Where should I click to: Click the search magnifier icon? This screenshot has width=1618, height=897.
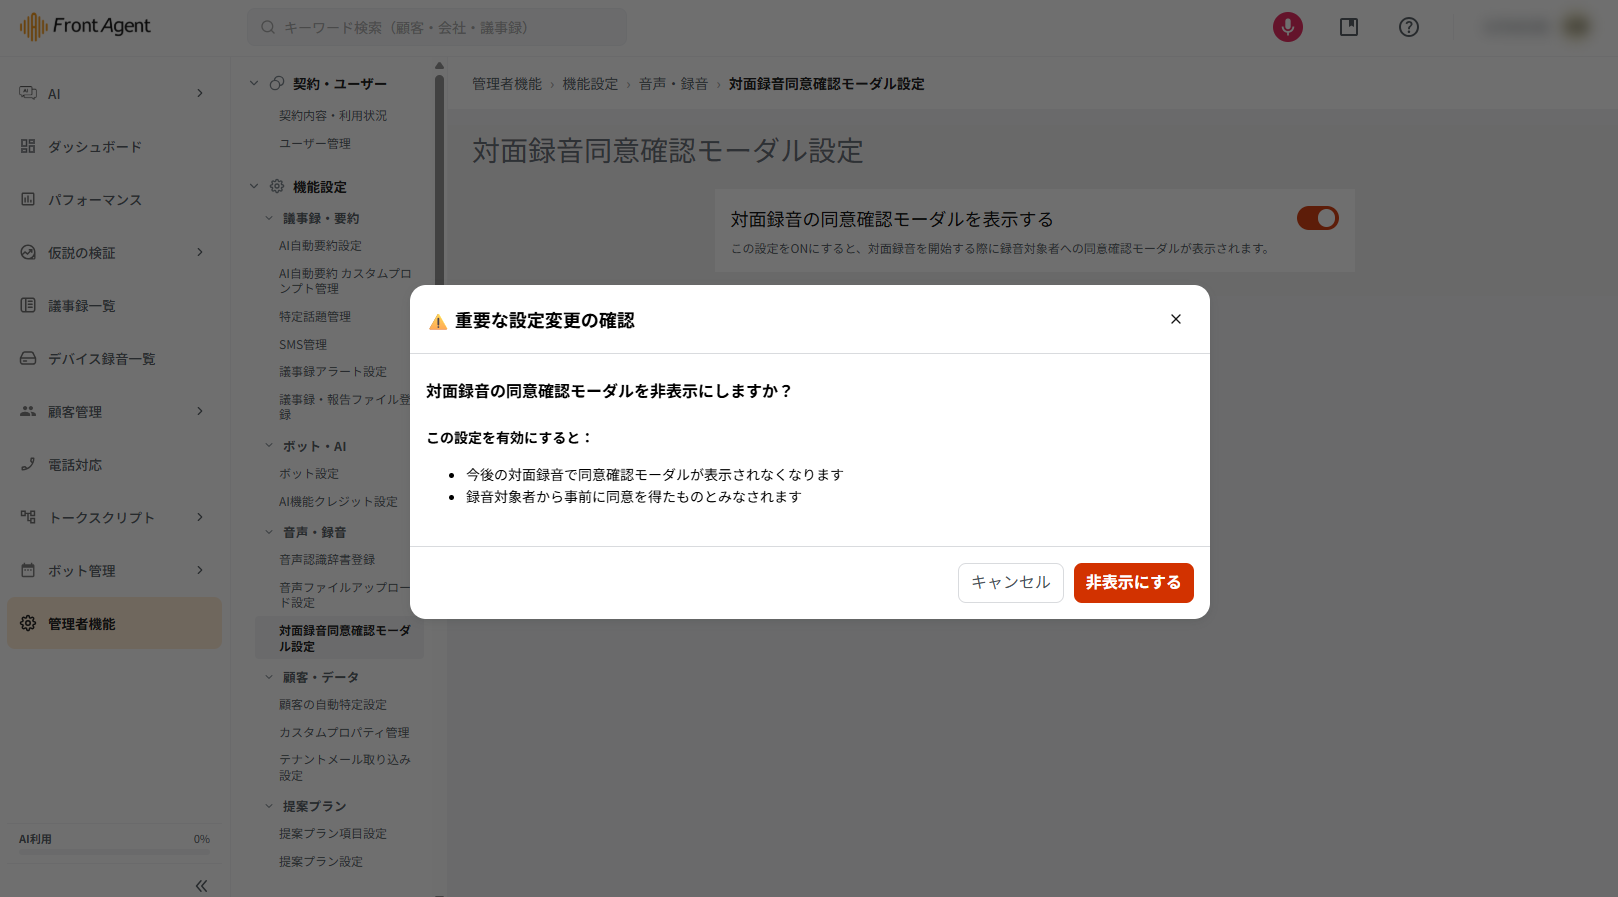click(x=268, y=27)
